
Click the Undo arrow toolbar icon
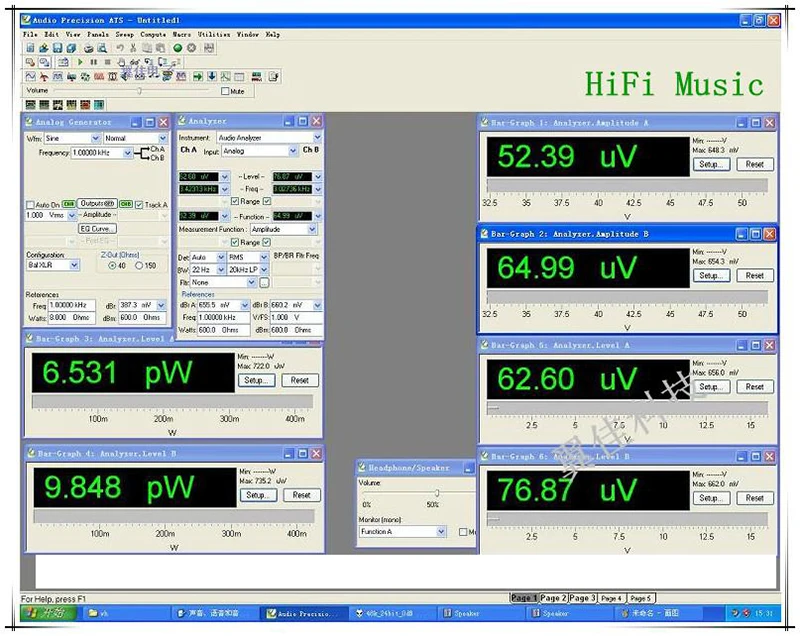[120, 48]
